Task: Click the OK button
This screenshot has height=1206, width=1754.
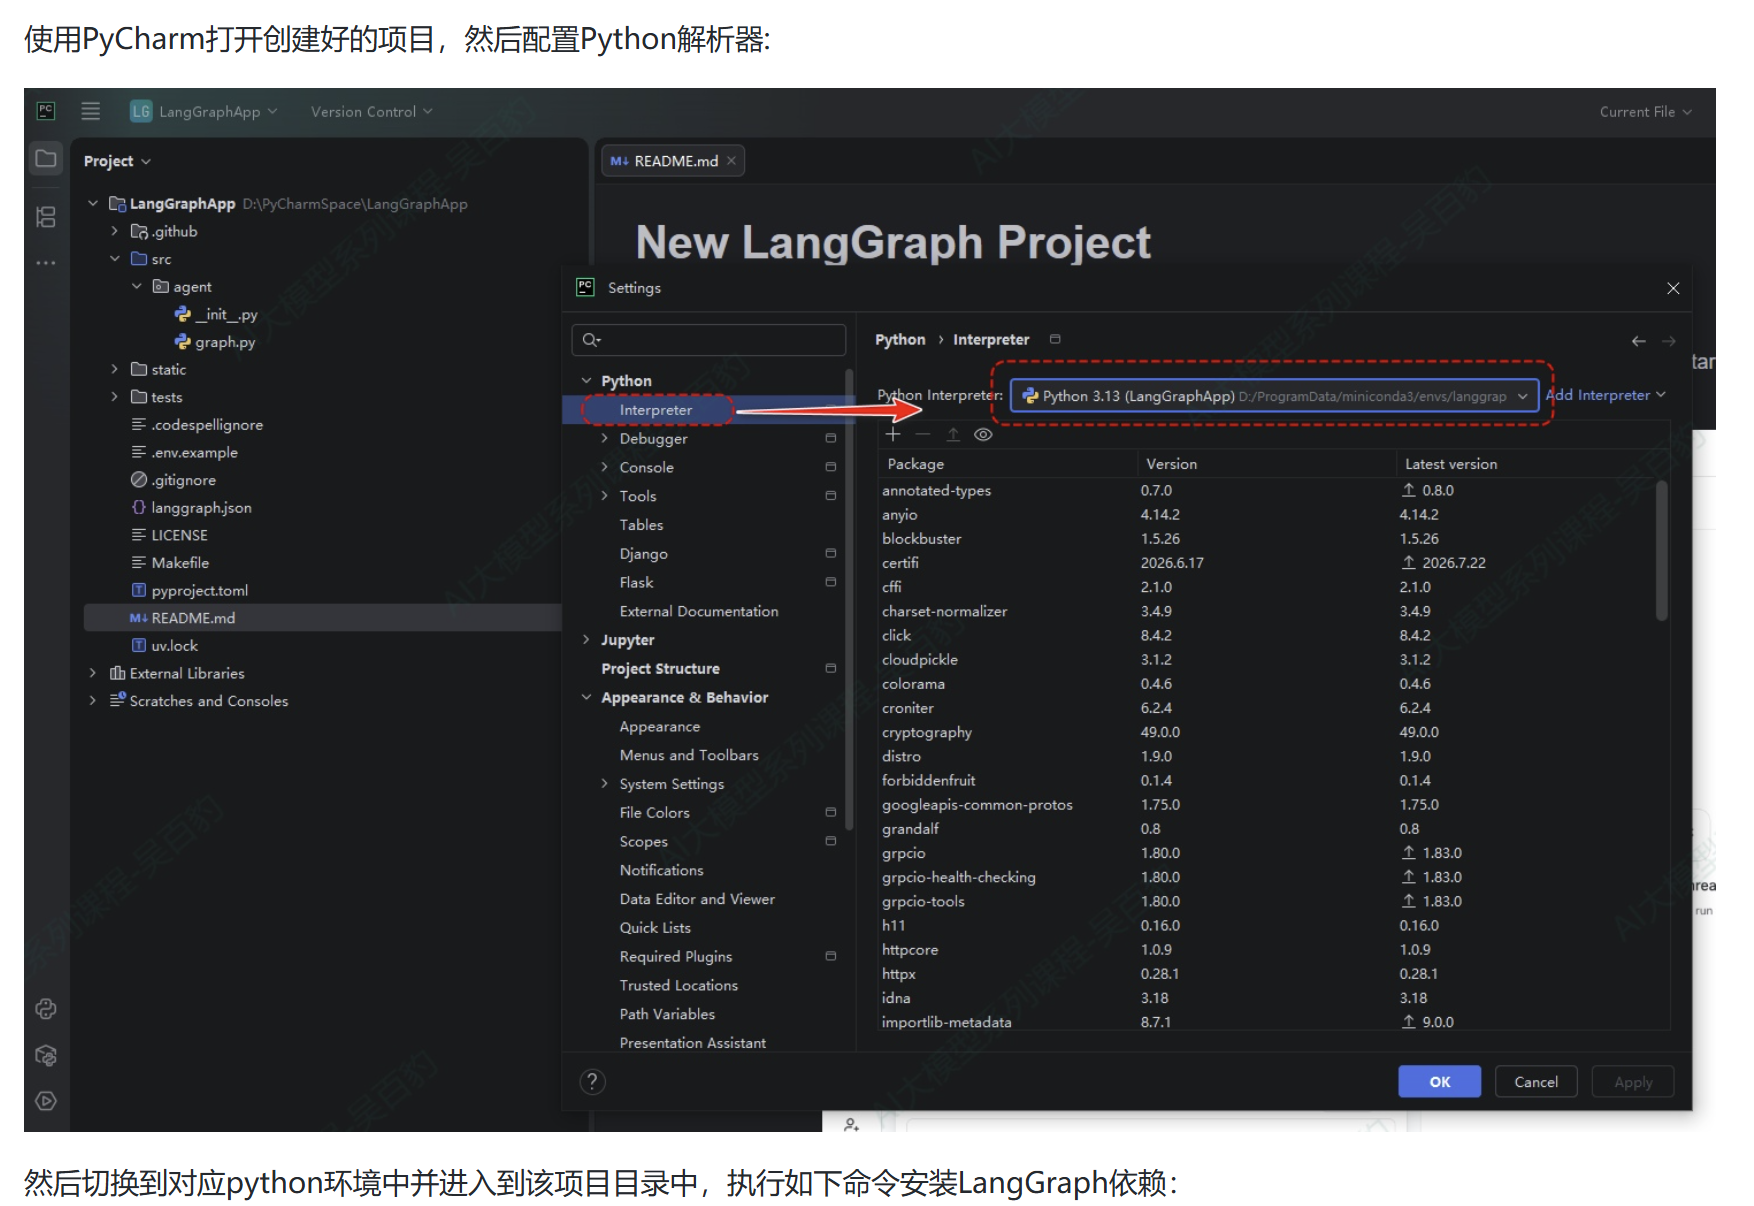Action: tap(1439, 1082)
